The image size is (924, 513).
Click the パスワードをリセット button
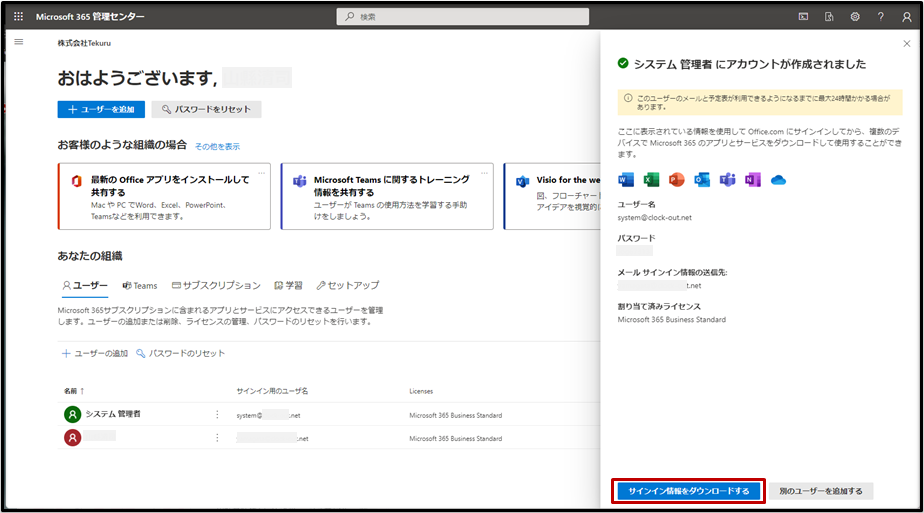click(206, 109)
